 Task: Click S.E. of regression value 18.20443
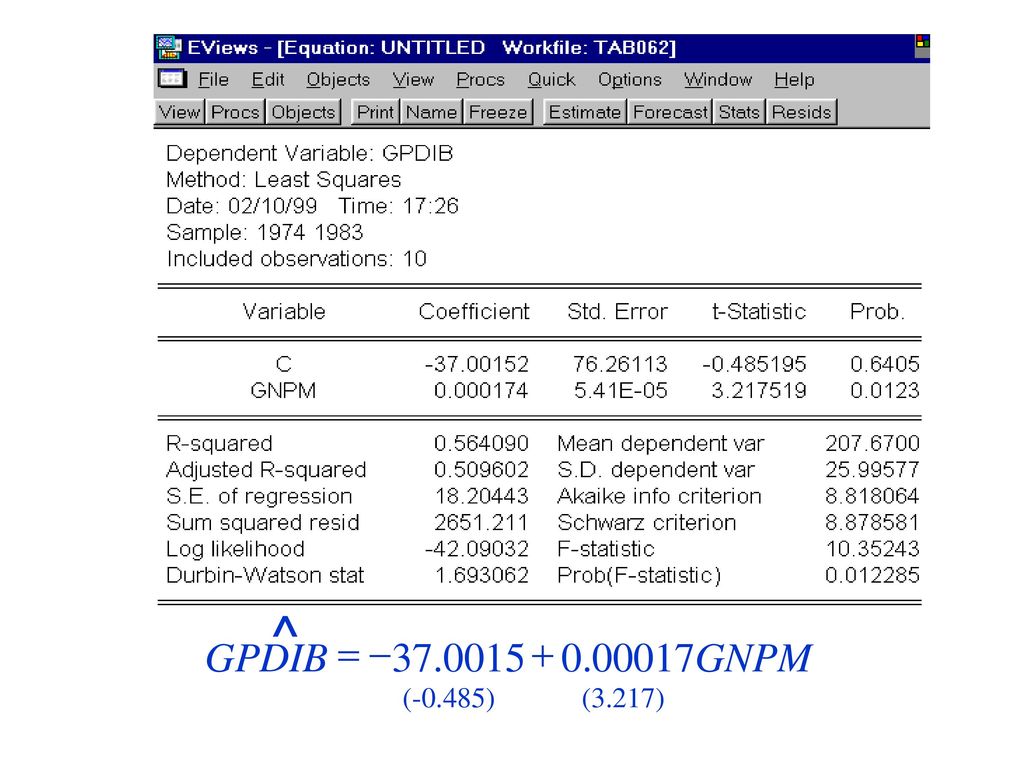coord(482,496)
